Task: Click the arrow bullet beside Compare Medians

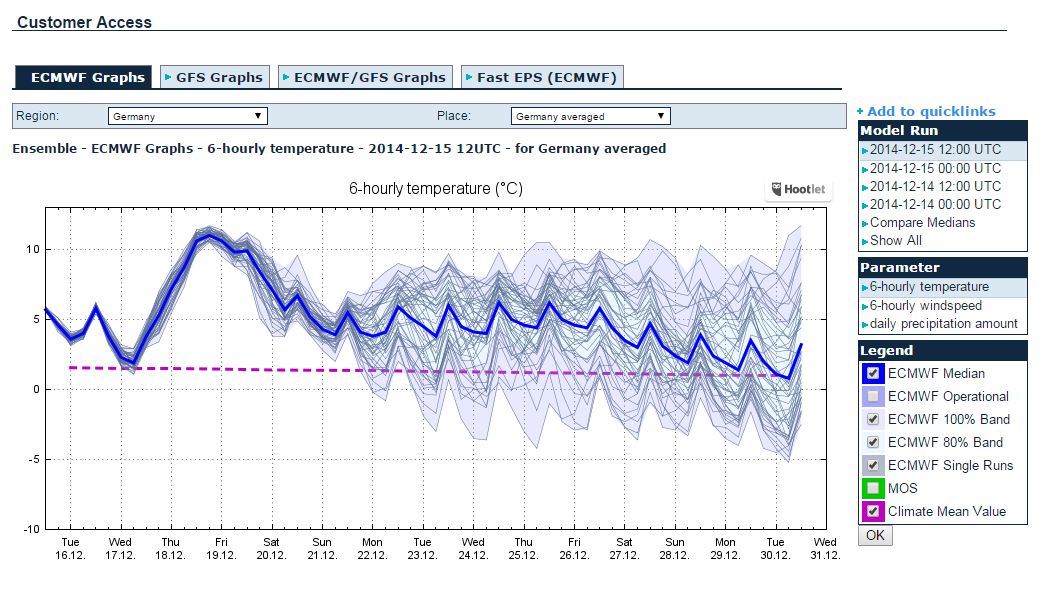Action: (x=865, y=224)
